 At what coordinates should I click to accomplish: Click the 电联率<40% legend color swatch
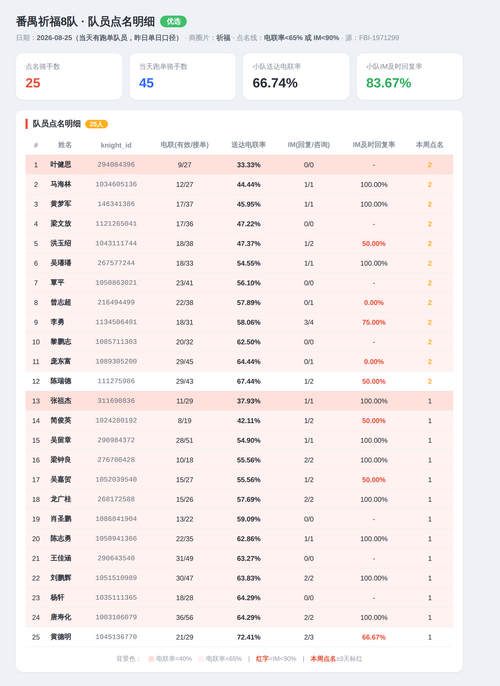point(151,659)
